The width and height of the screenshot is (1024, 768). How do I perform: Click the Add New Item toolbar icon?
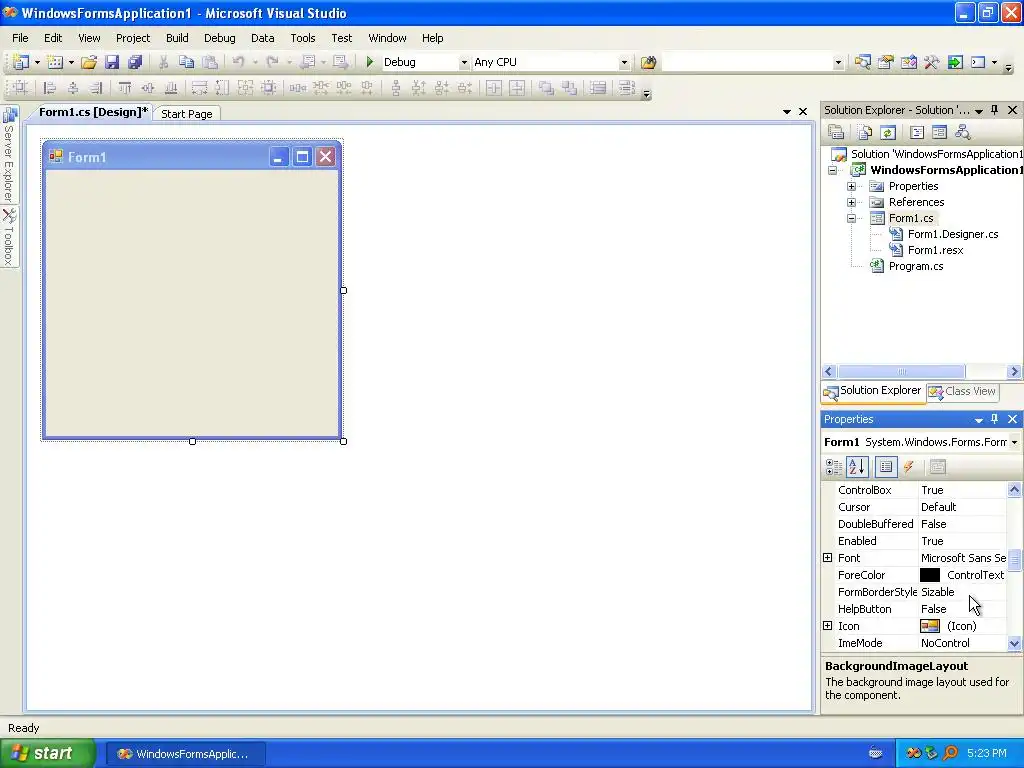(56, 62)
